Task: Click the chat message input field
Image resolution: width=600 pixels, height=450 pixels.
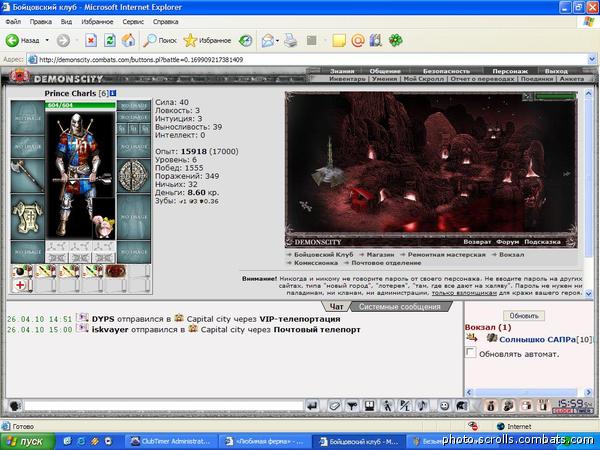Action: coord(163,406)
